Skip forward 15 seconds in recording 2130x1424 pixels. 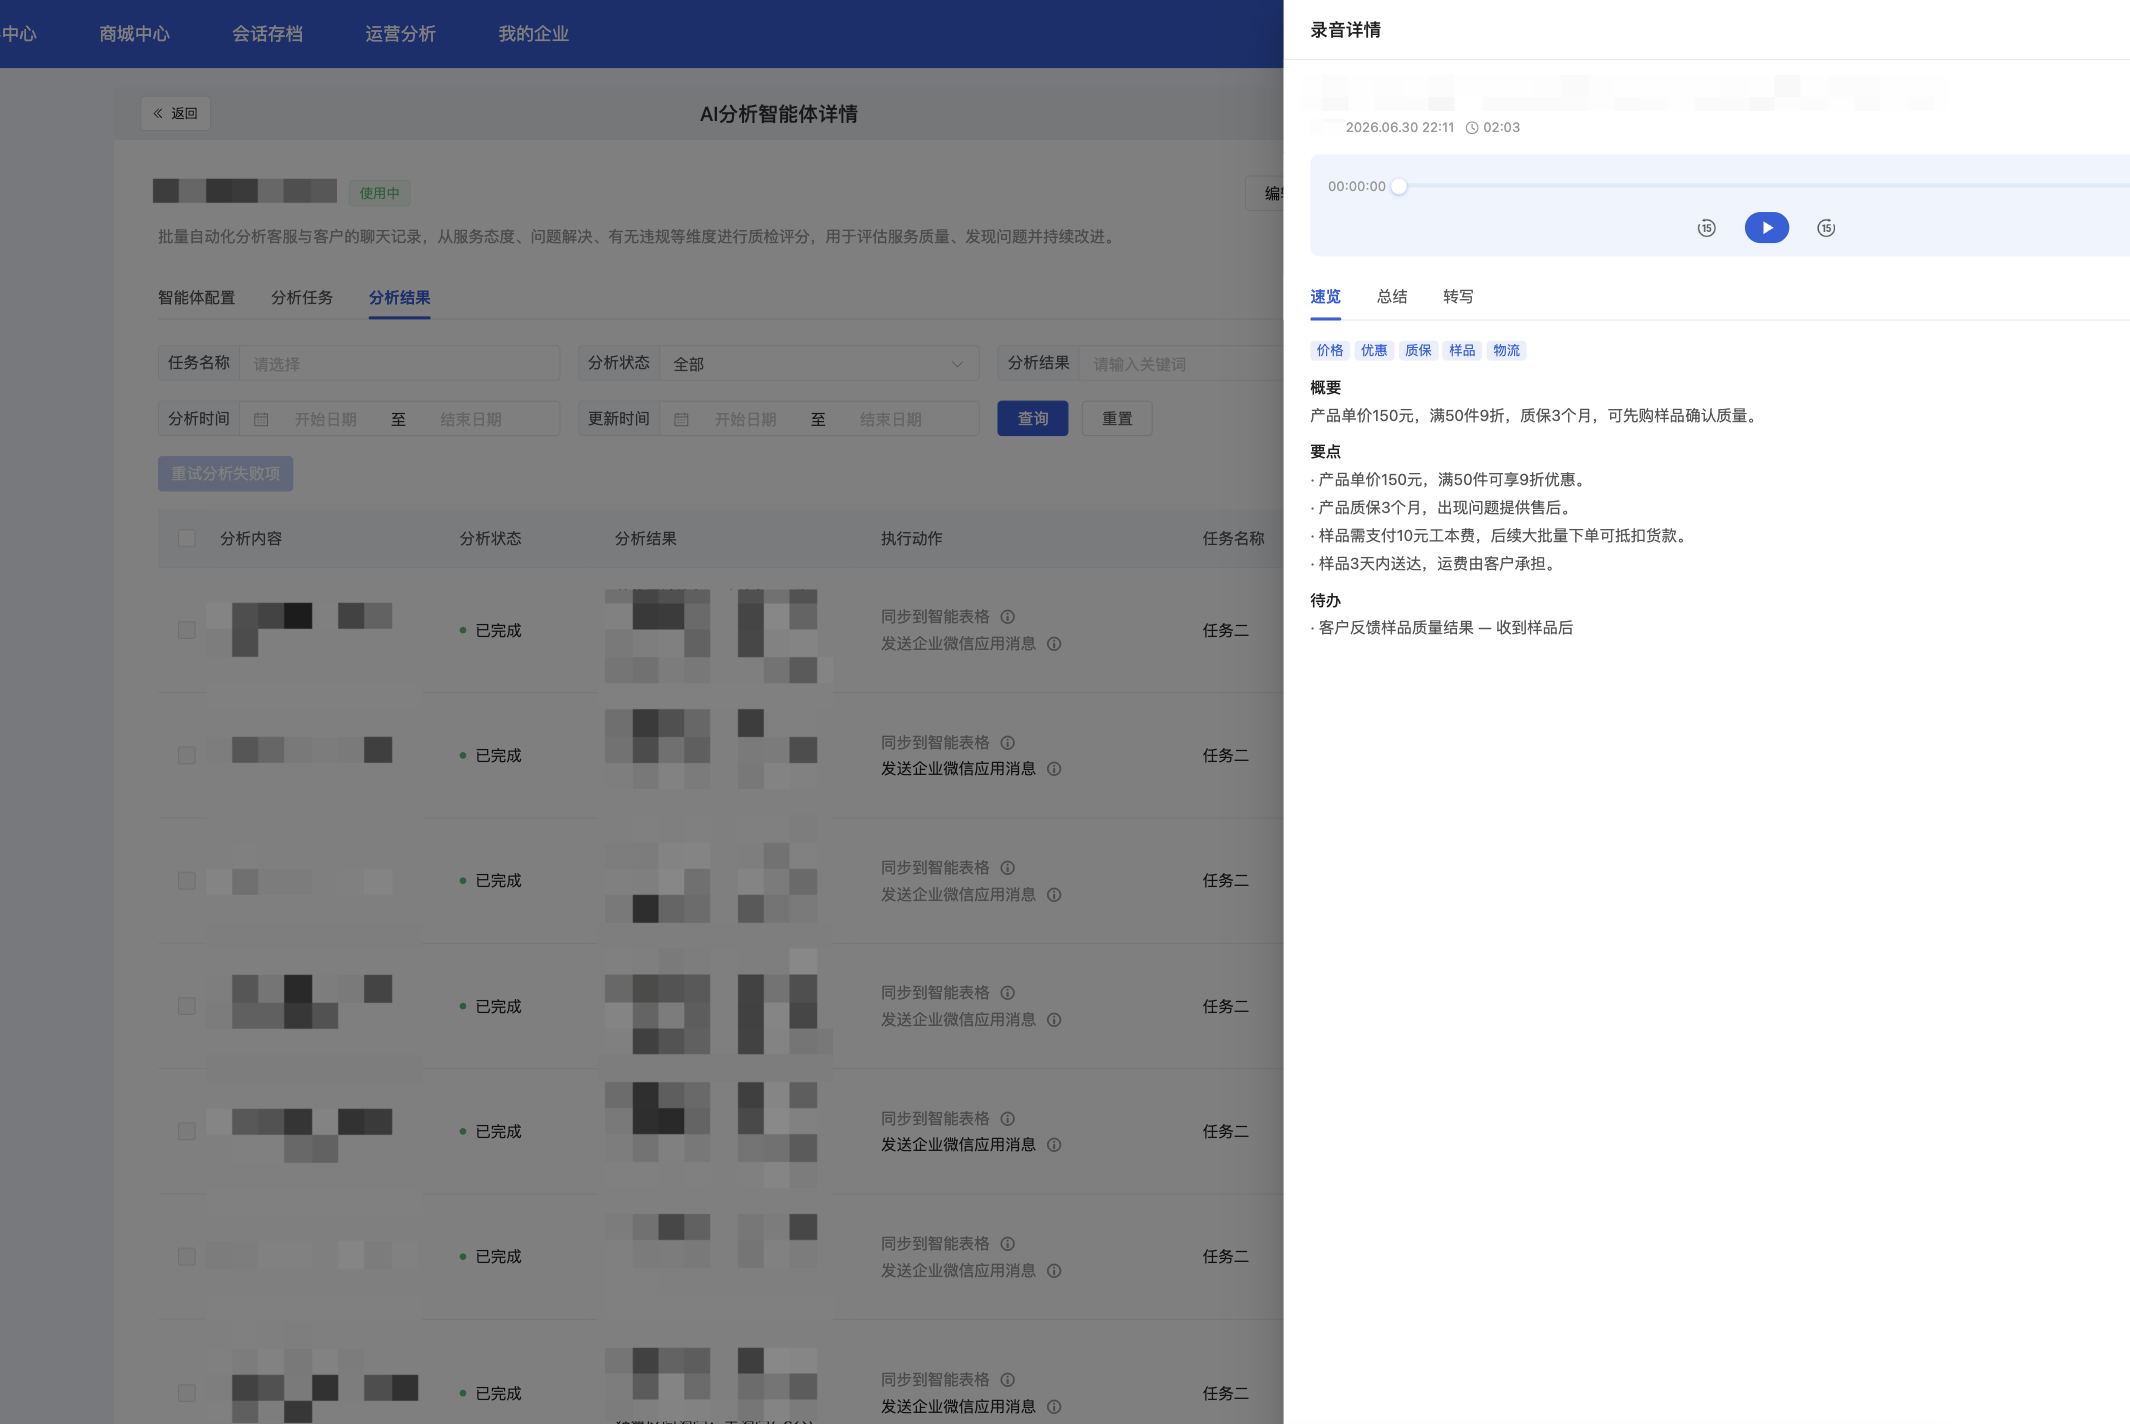(x=1826, y=228)
